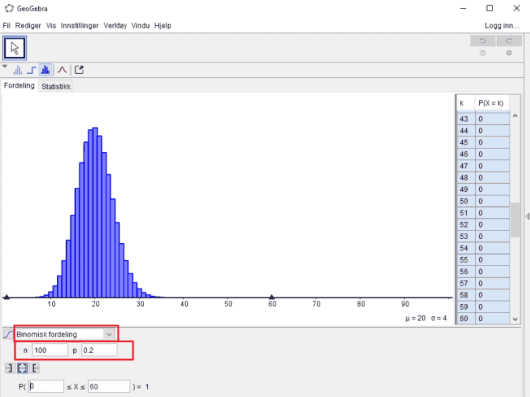Toggle the histogram graph type
Screen dimensions: 530x397
[45, 70]
